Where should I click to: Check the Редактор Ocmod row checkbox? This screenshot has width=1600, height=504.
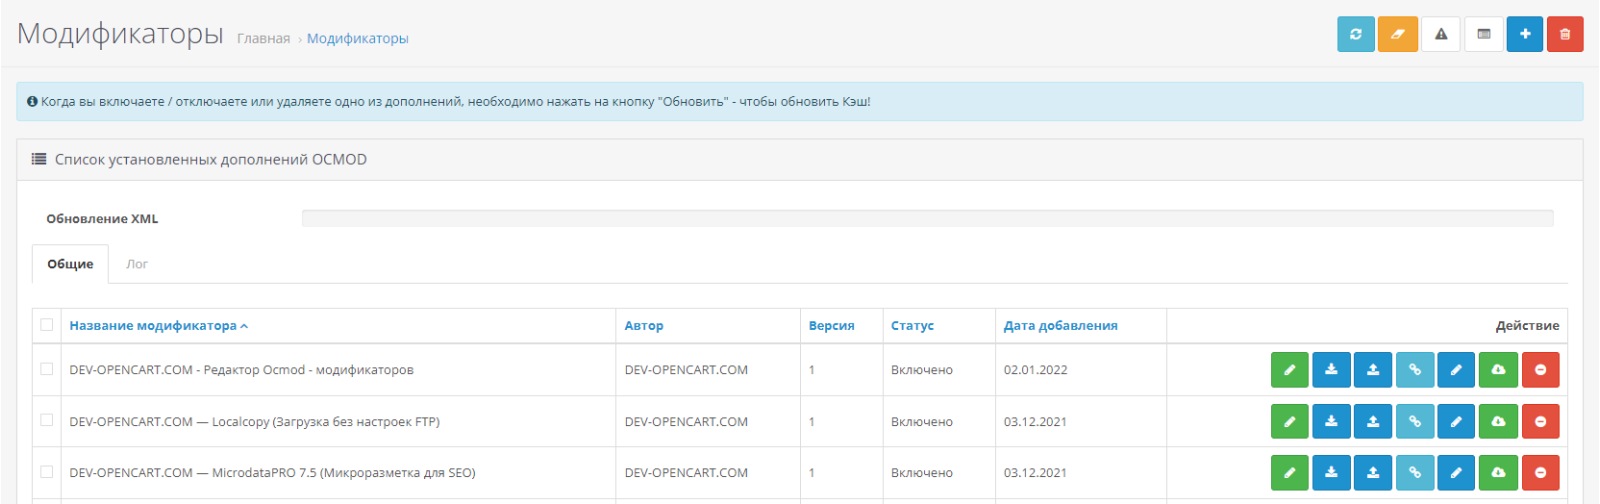tap(47, 369)
